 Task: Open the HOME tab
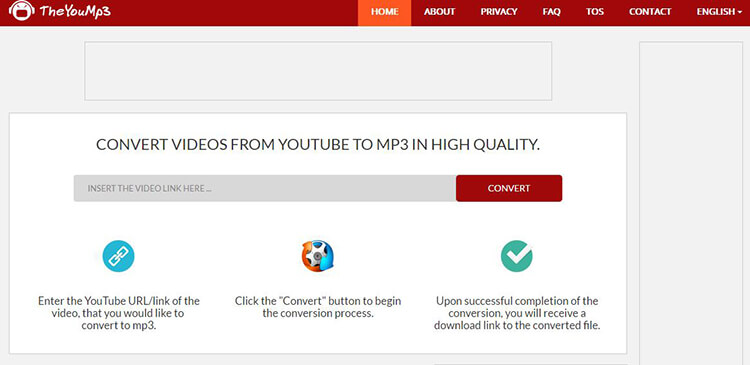385,12
